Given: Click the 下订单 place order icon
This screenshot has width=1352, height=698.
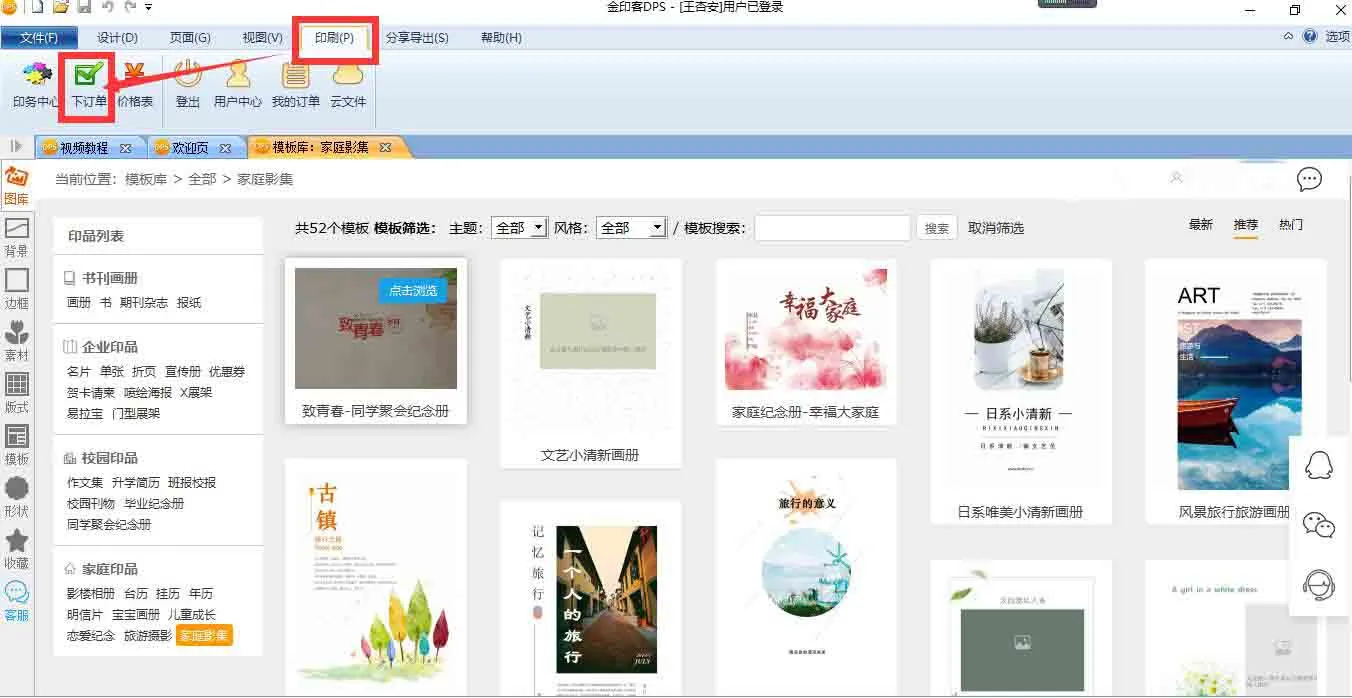Looking at the screenshot, I should [89, 83].
